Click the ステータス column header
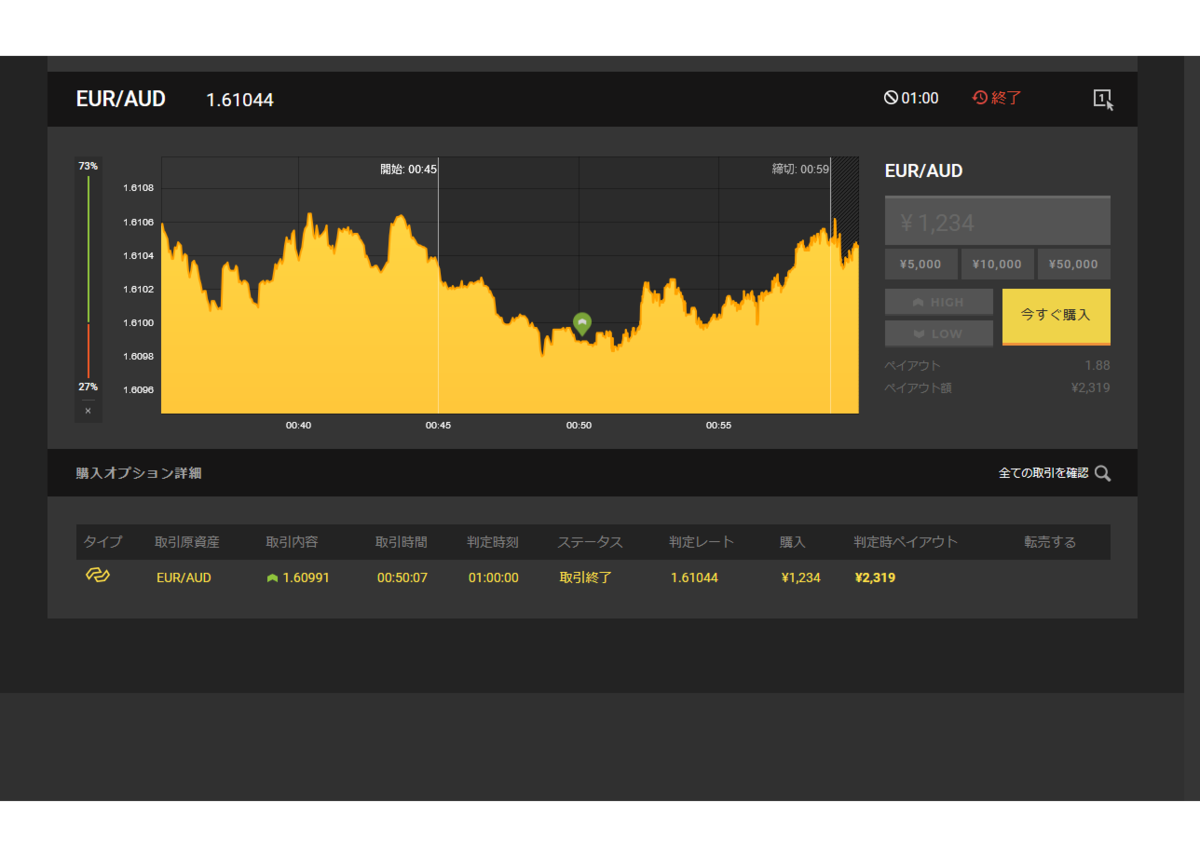The height and width of the screenshot is (856, 1200). 590,542
